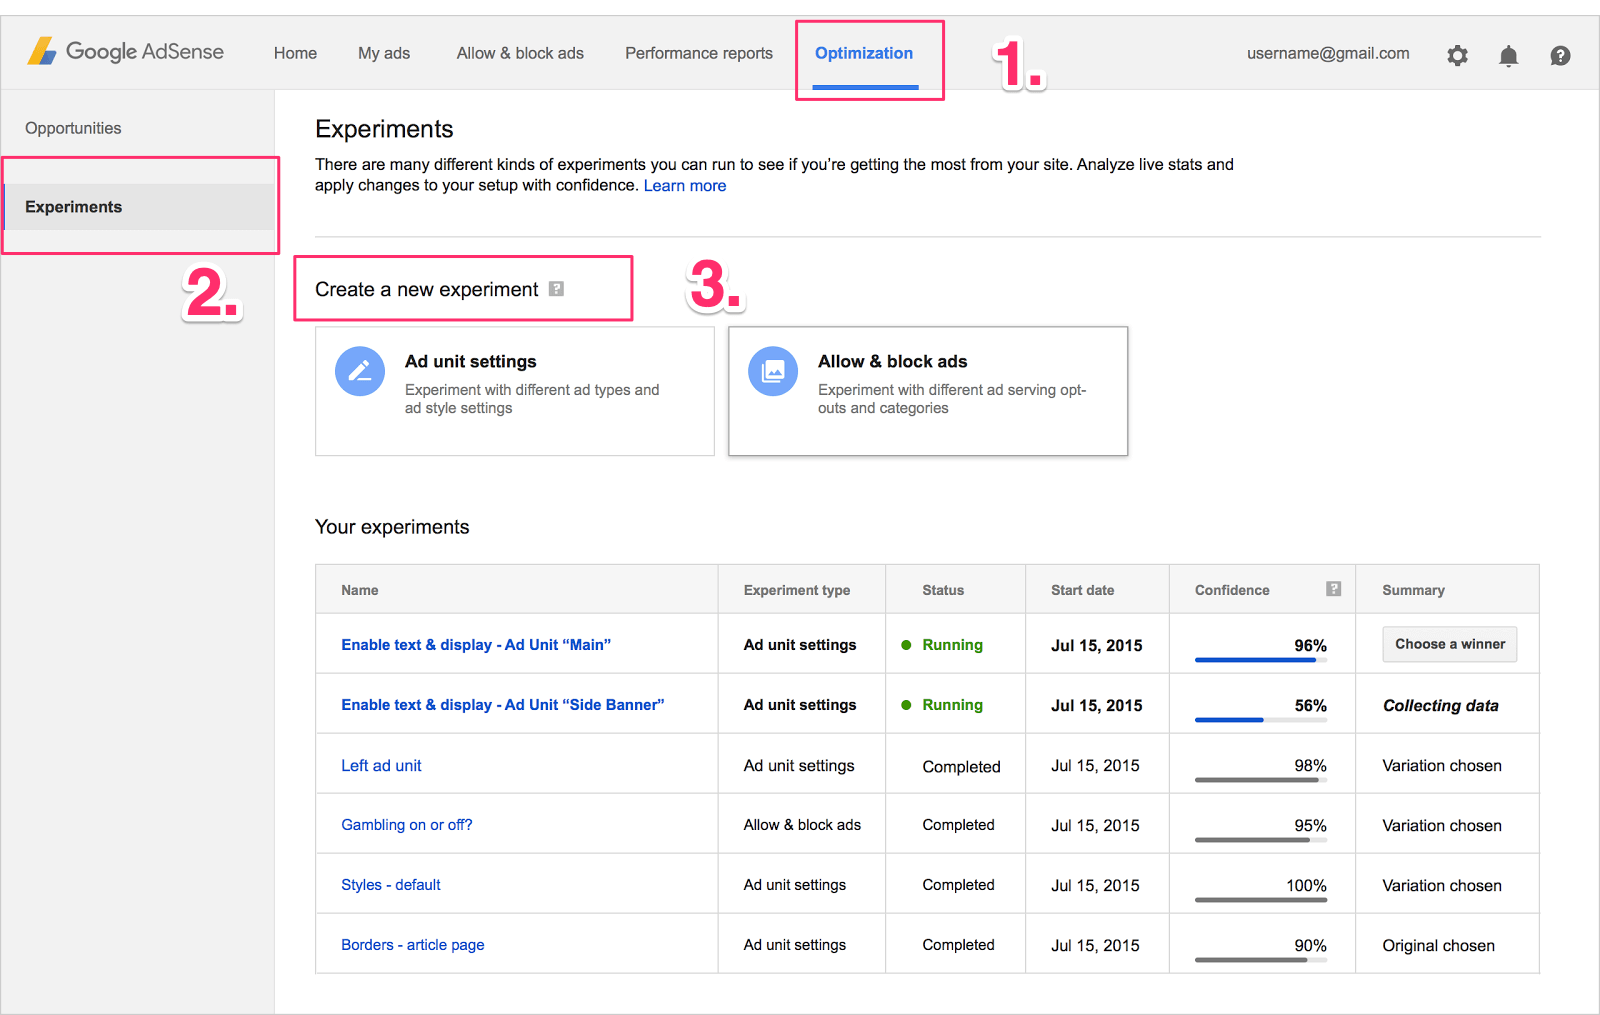Open the My ads tab
Viewport: 1600px width, 1015px height.
(x=383, y=53)
